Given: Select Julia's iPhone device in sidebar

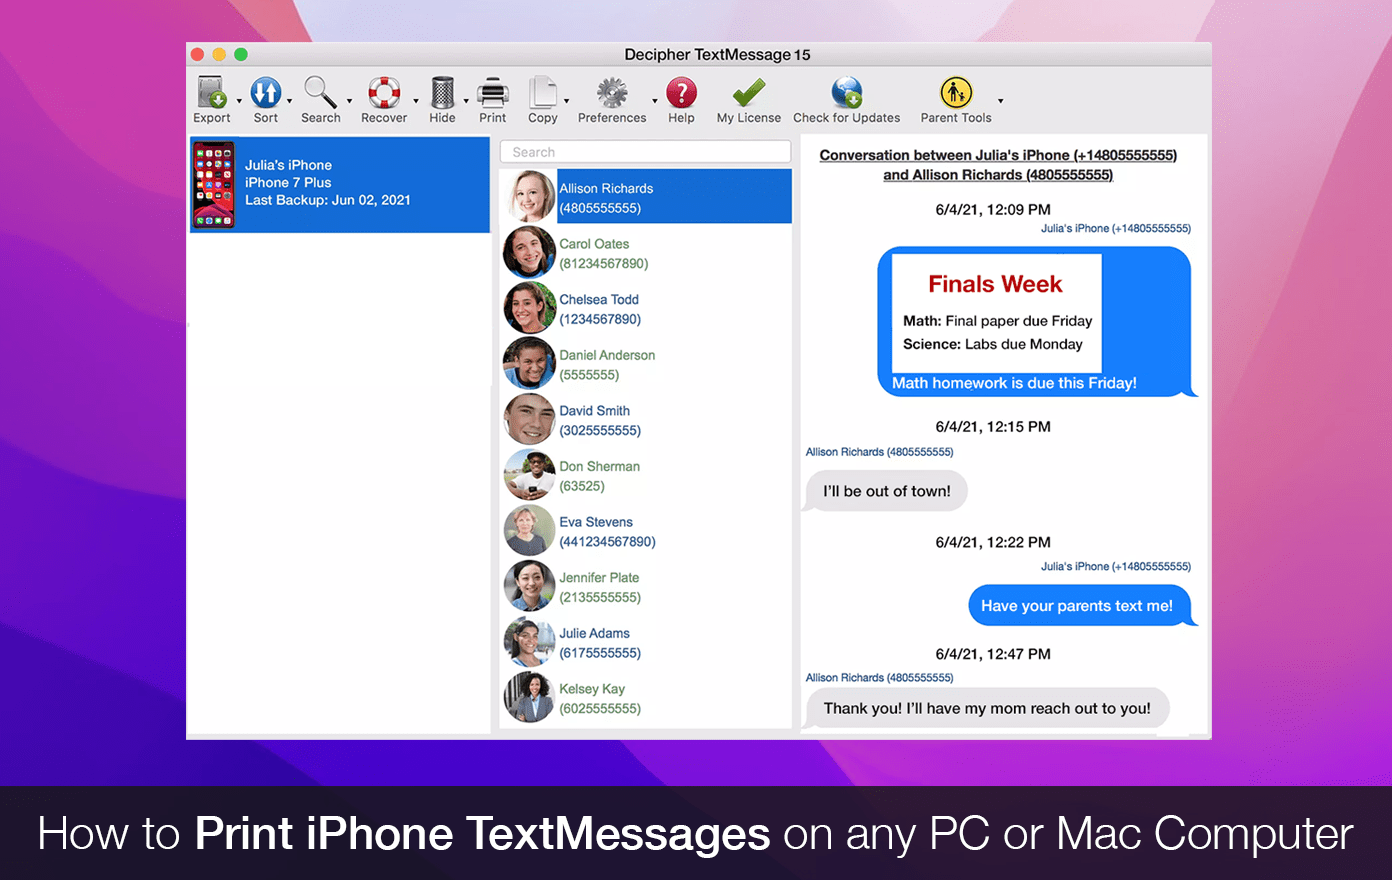Looking at the screenshot, I should [x=339, y=185].
